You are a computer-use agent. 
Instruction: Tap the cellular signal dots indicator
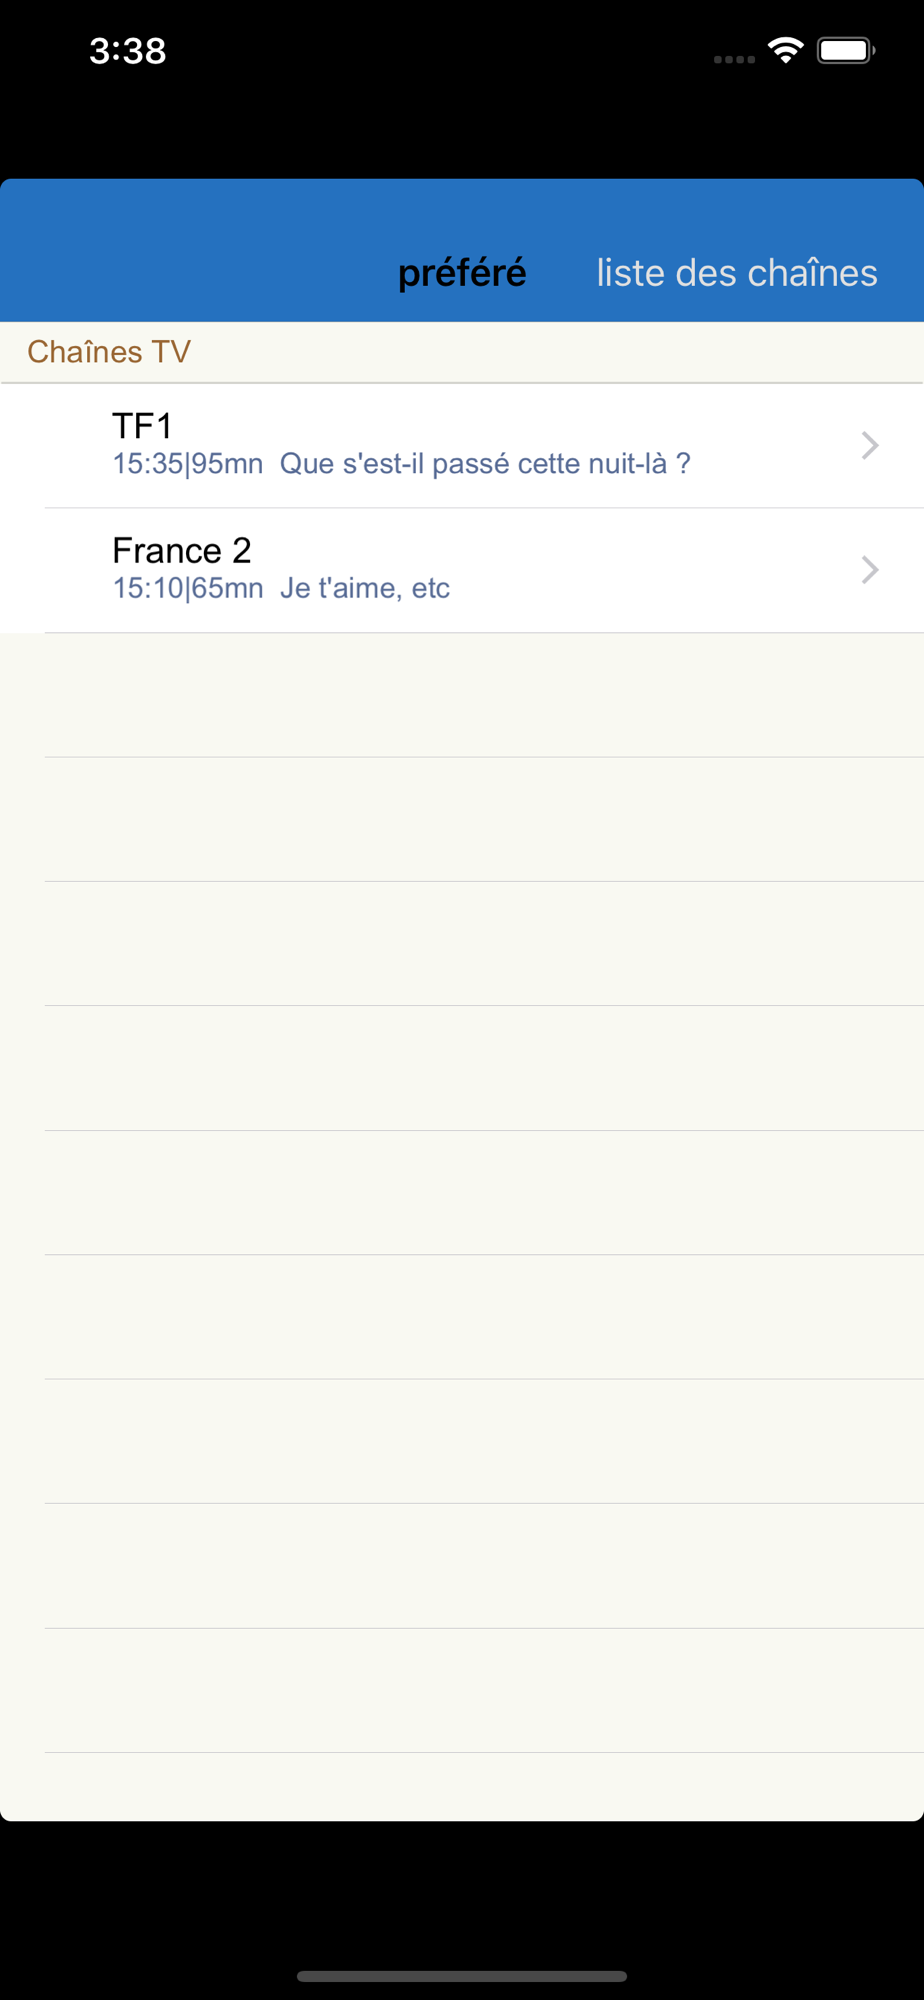coord(734,59)
